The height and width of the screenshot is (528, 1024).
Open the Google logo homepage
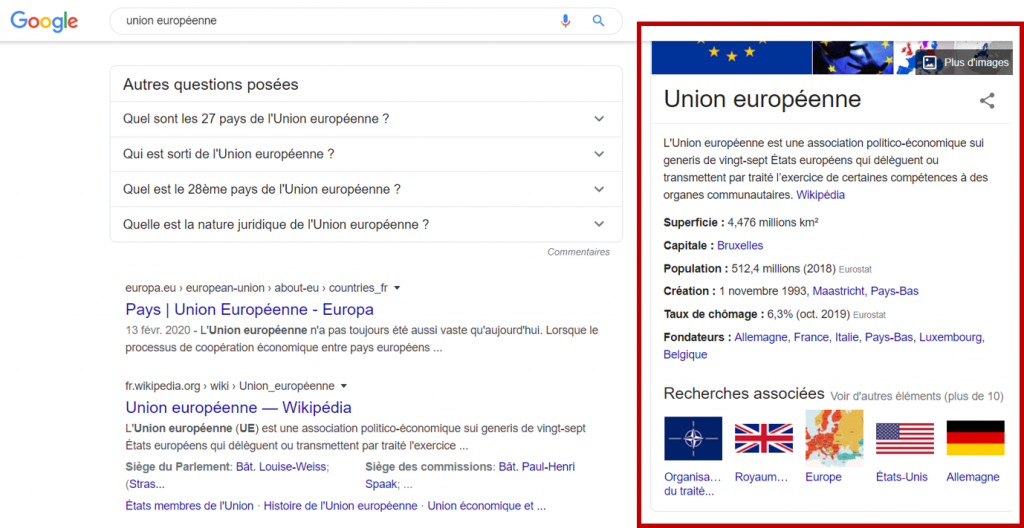coord(44,22)
